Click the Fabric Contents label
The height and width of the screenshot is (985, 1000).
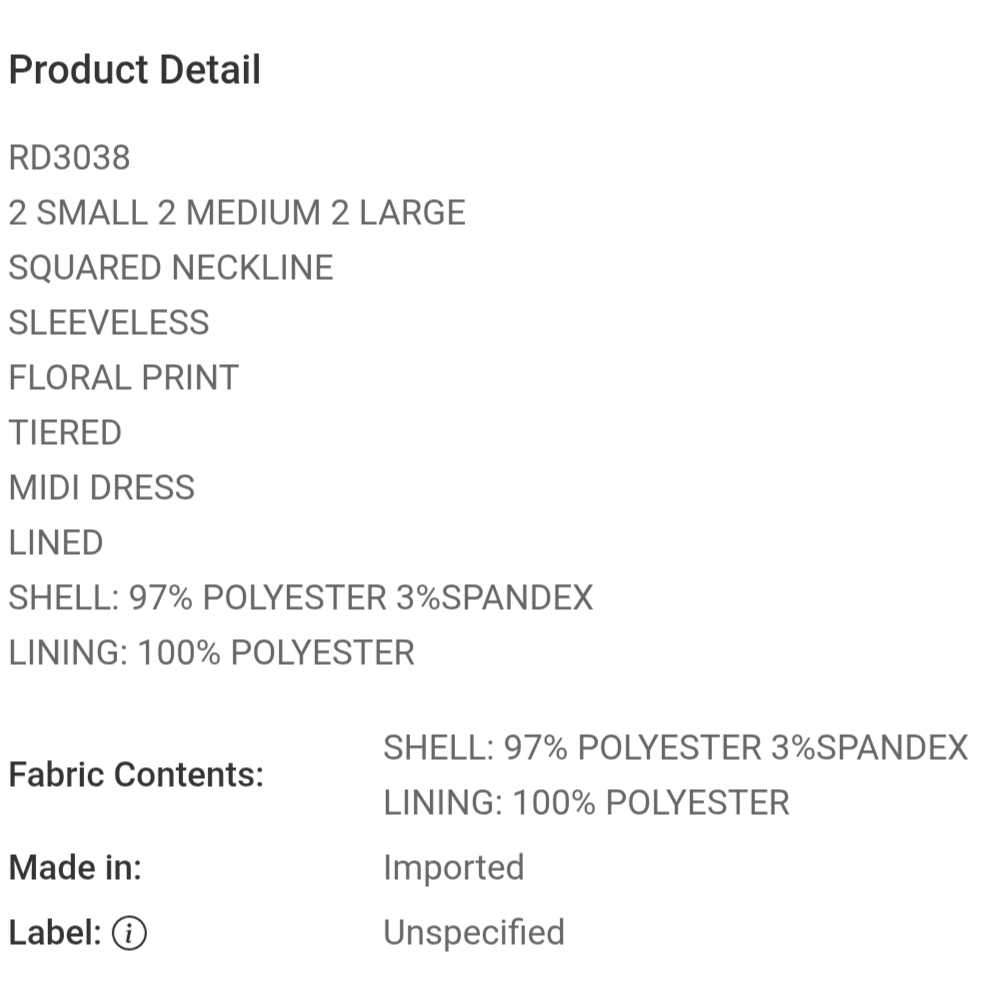pyautogui.click(x=136, y=775)
